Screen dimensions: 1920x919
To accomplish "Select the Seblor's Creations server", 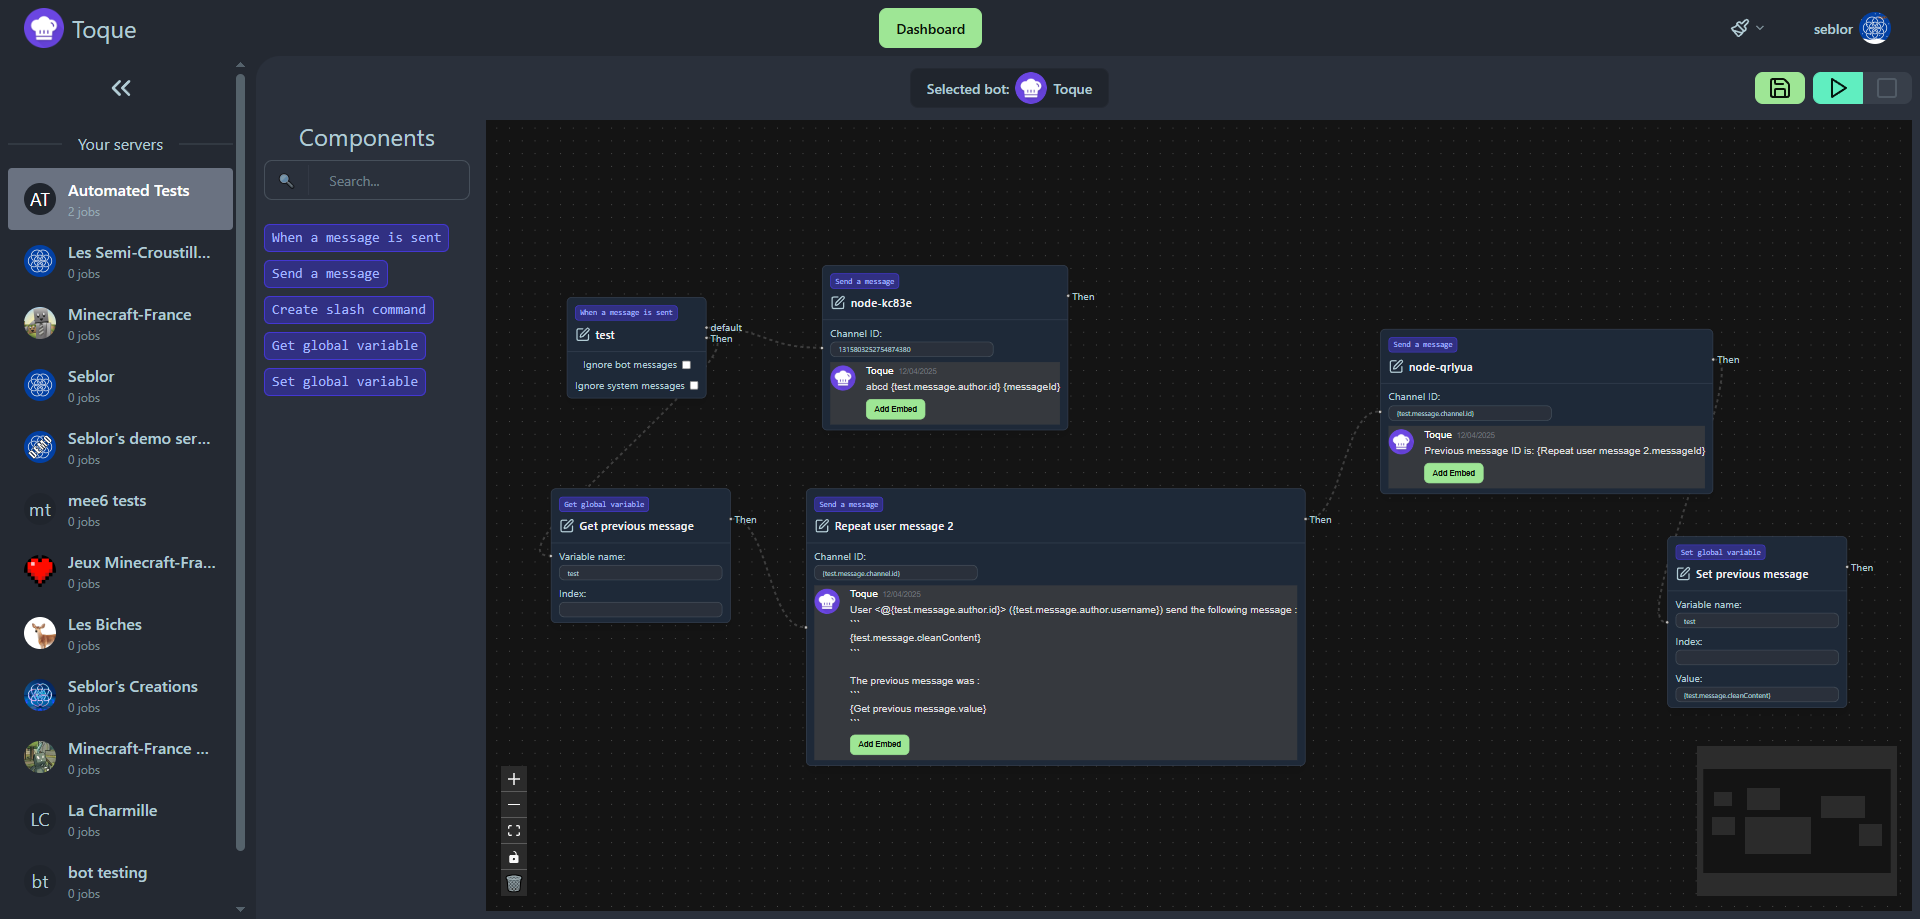I will [x=120, y=695].
